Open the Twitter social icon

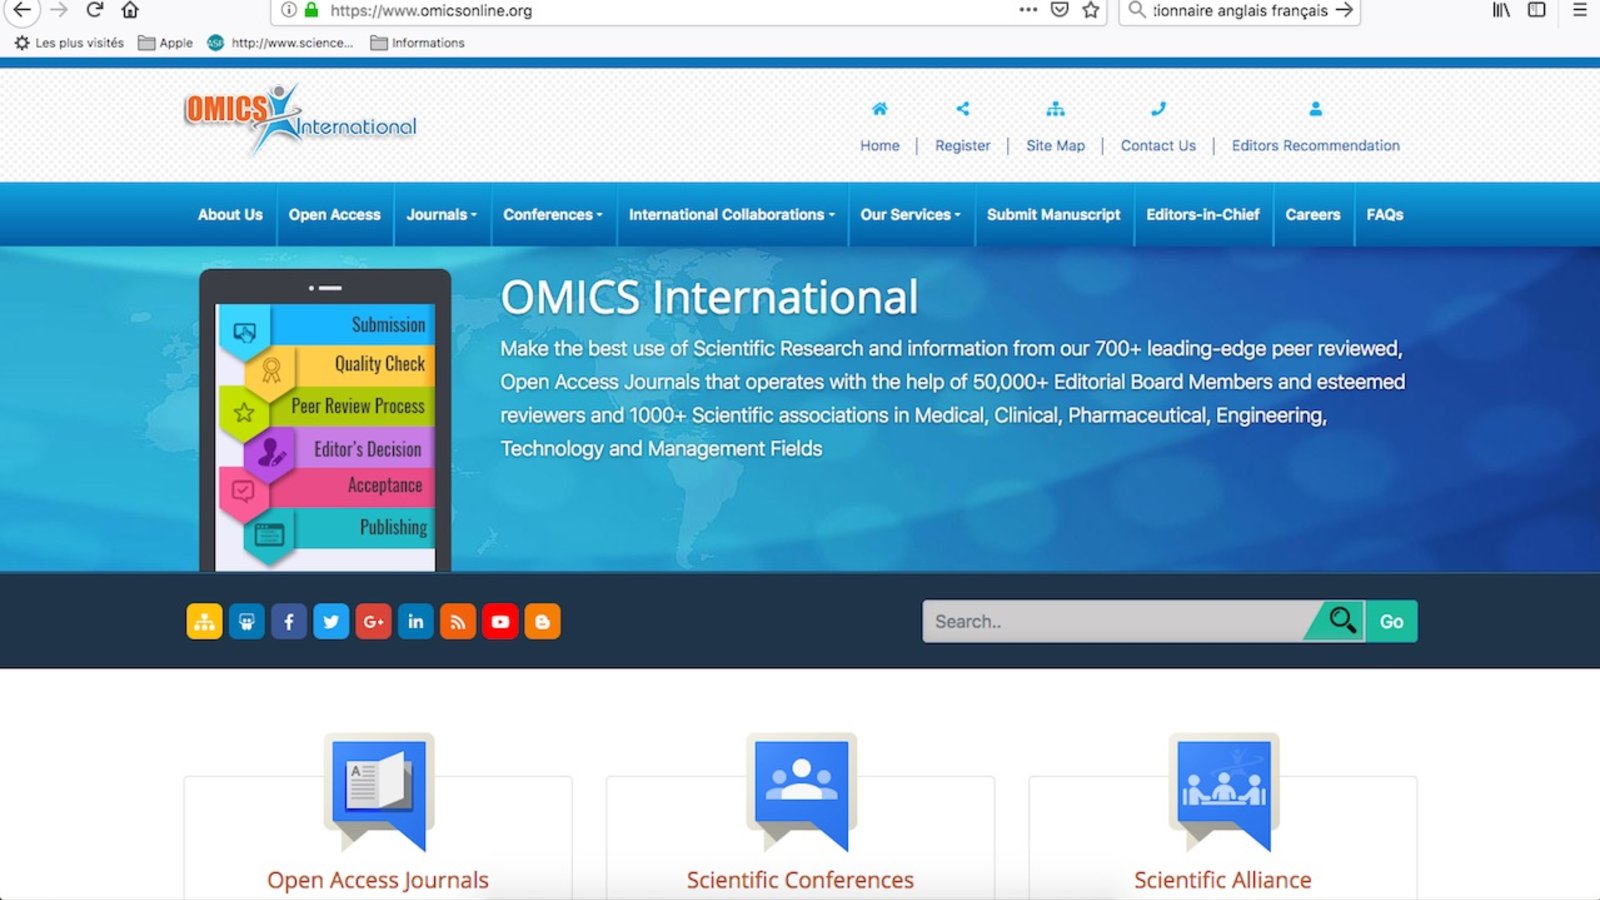(331, 622)
